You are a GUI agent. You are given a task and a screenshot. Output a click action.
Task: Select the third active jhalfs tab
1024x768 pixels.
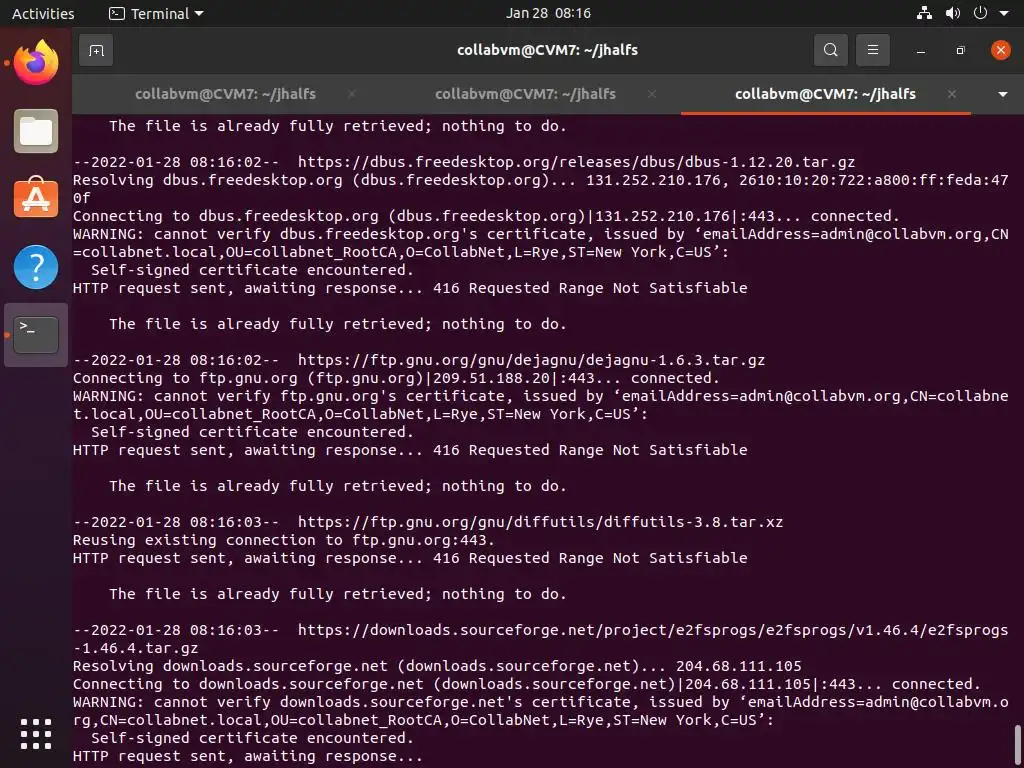(825, 94)
